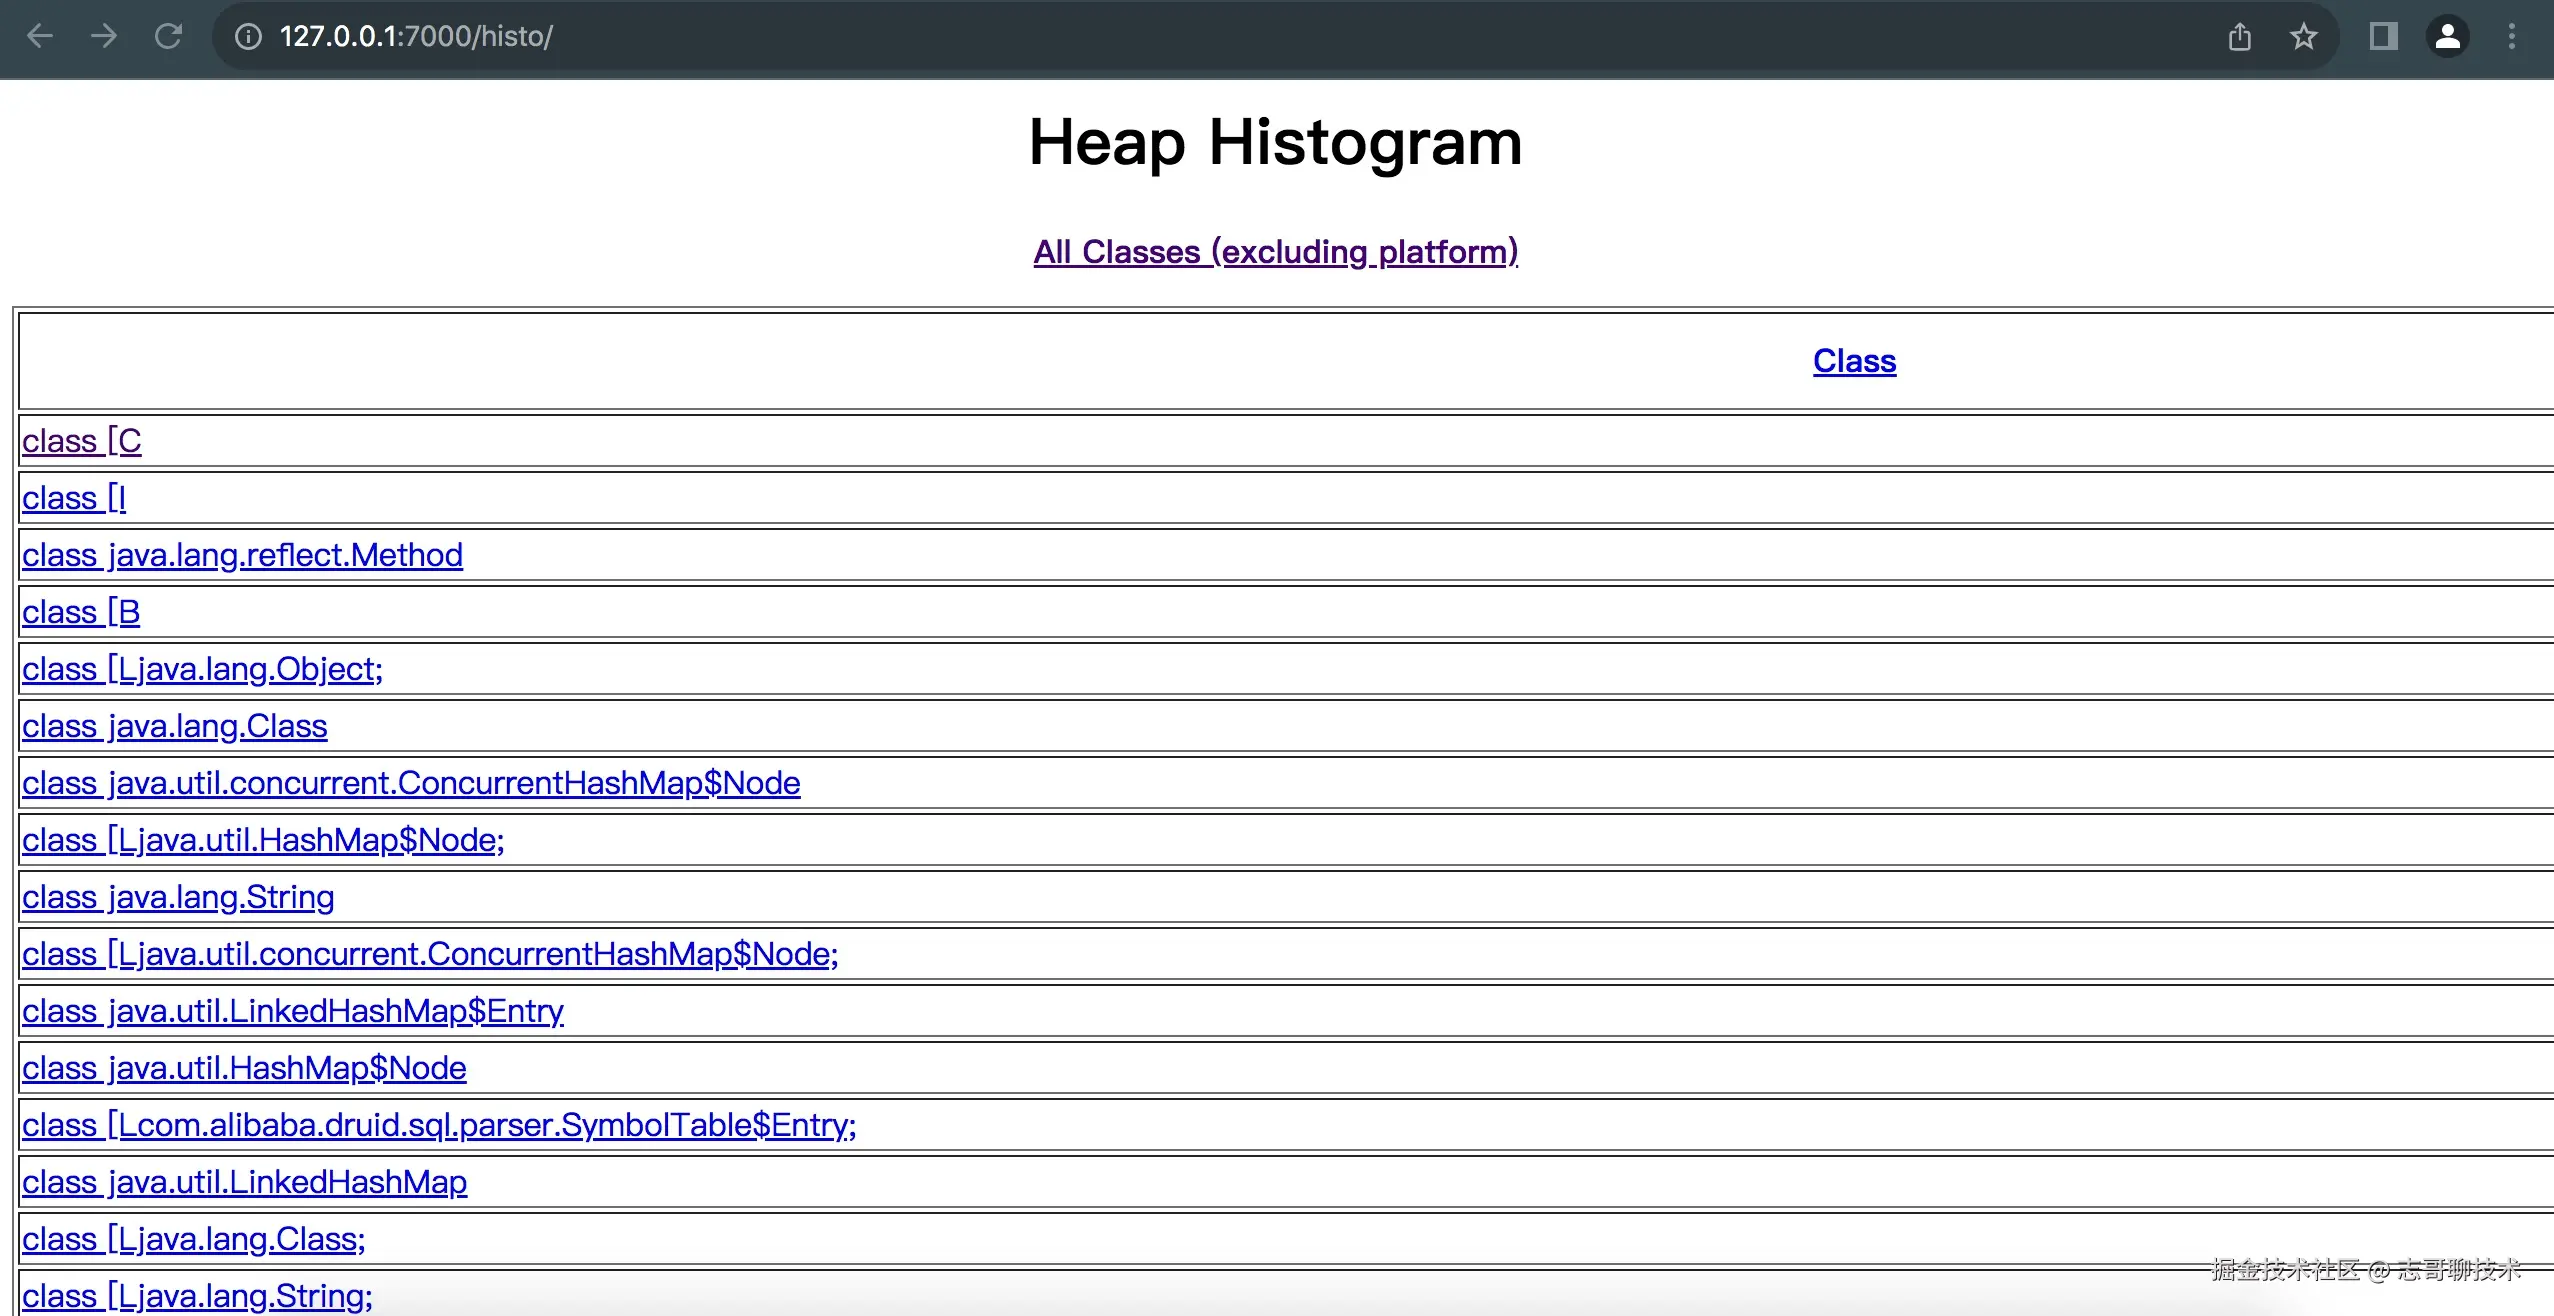
Task: Open the user profile avatar
Action: click(x=2447, y=37)
